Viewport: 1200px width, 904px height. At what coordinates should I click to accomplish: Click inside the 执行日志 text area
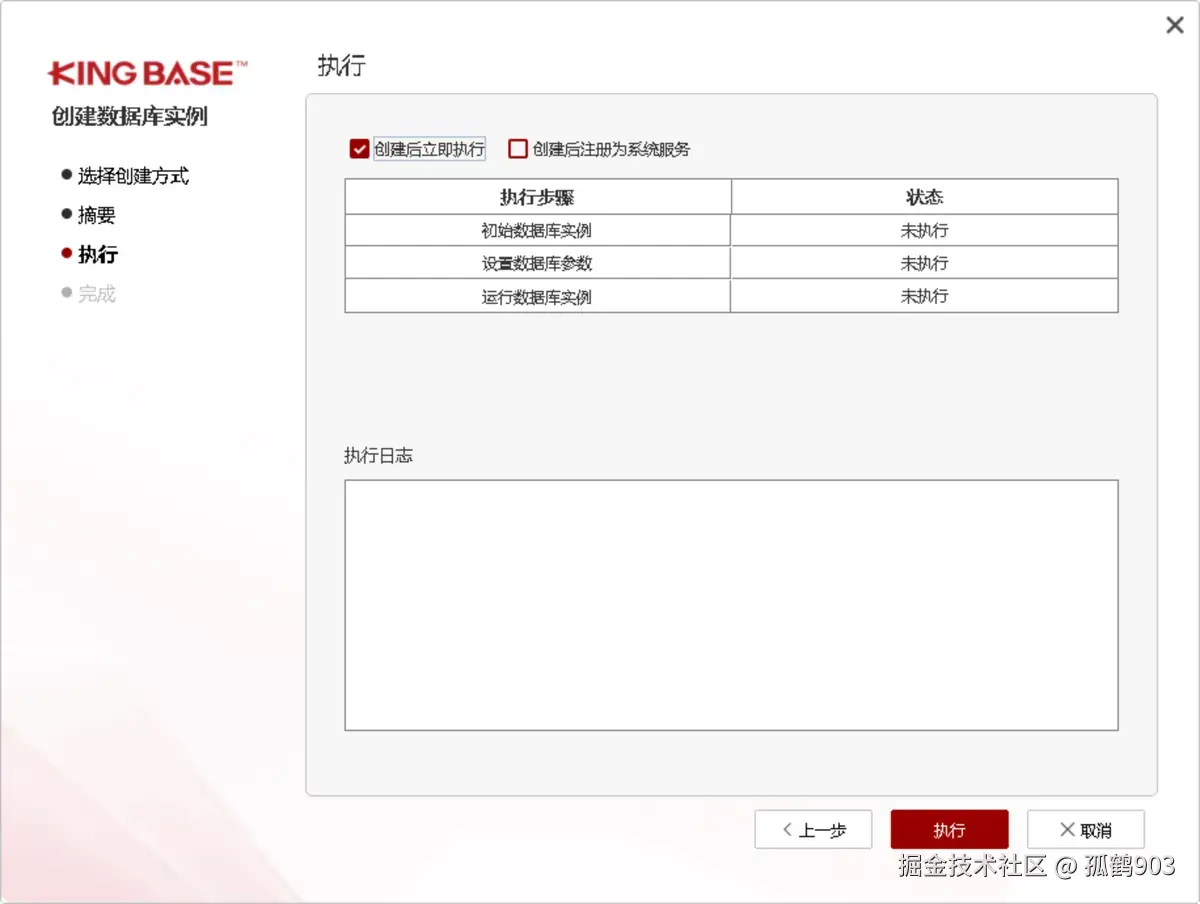pyautogui.click(x=731, y=605)
